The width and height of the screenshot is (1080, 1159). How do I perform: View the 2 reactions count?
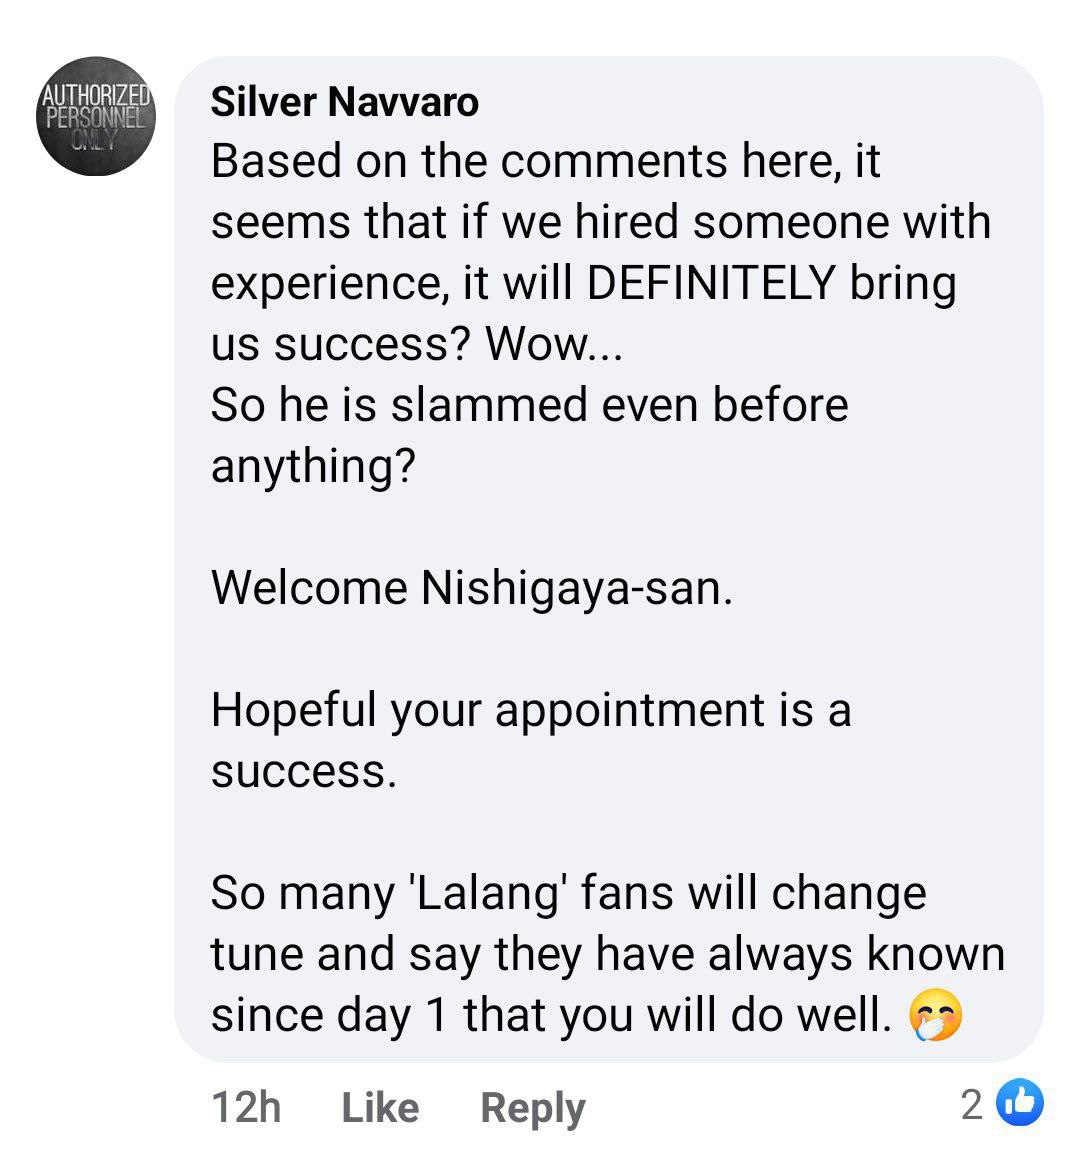[x=971, y=1104]
